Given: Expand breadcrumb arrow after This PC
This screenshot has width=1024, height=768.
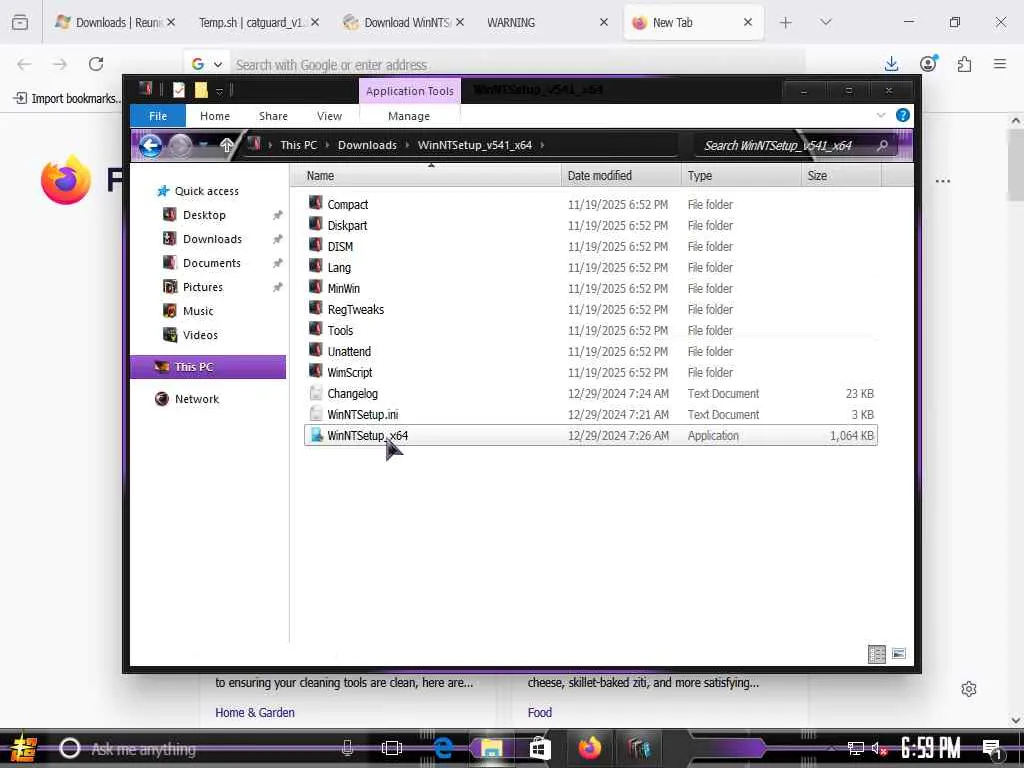Looking at the screenshot, I should click(327, 145).
